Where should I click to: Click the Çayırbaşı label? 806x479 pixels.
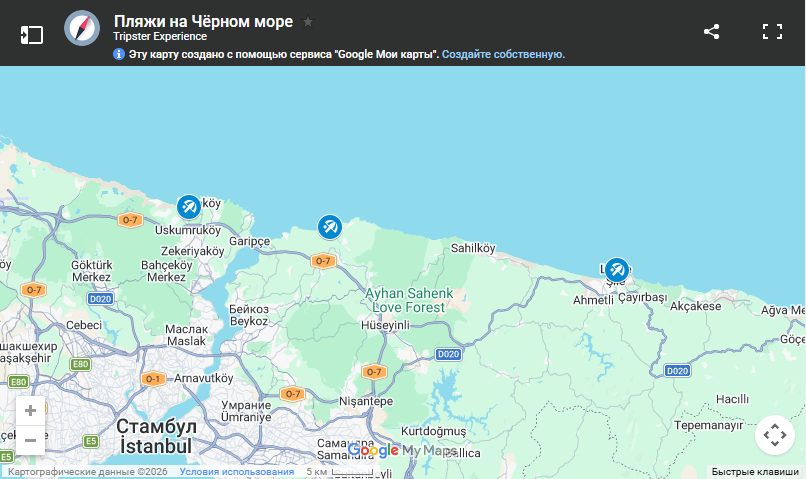(643, 298)
